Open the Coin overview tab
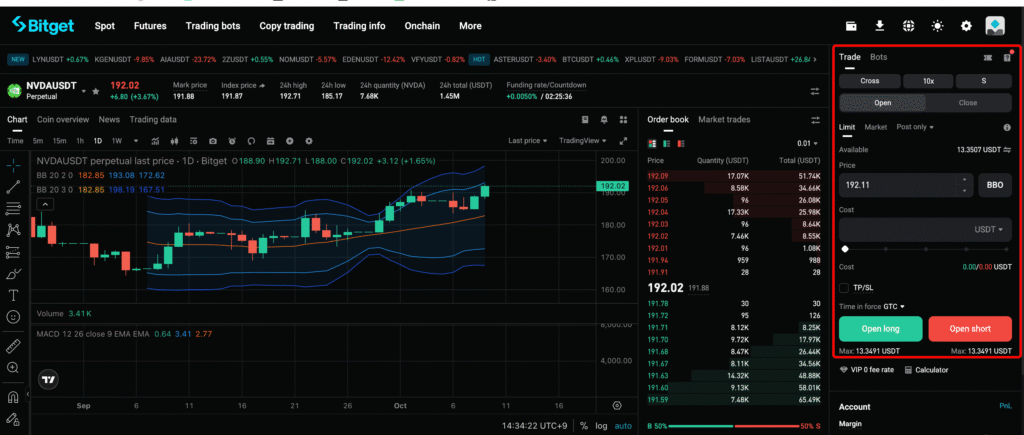The height and width of the screenshot is (435, 1024). (63, 120)
